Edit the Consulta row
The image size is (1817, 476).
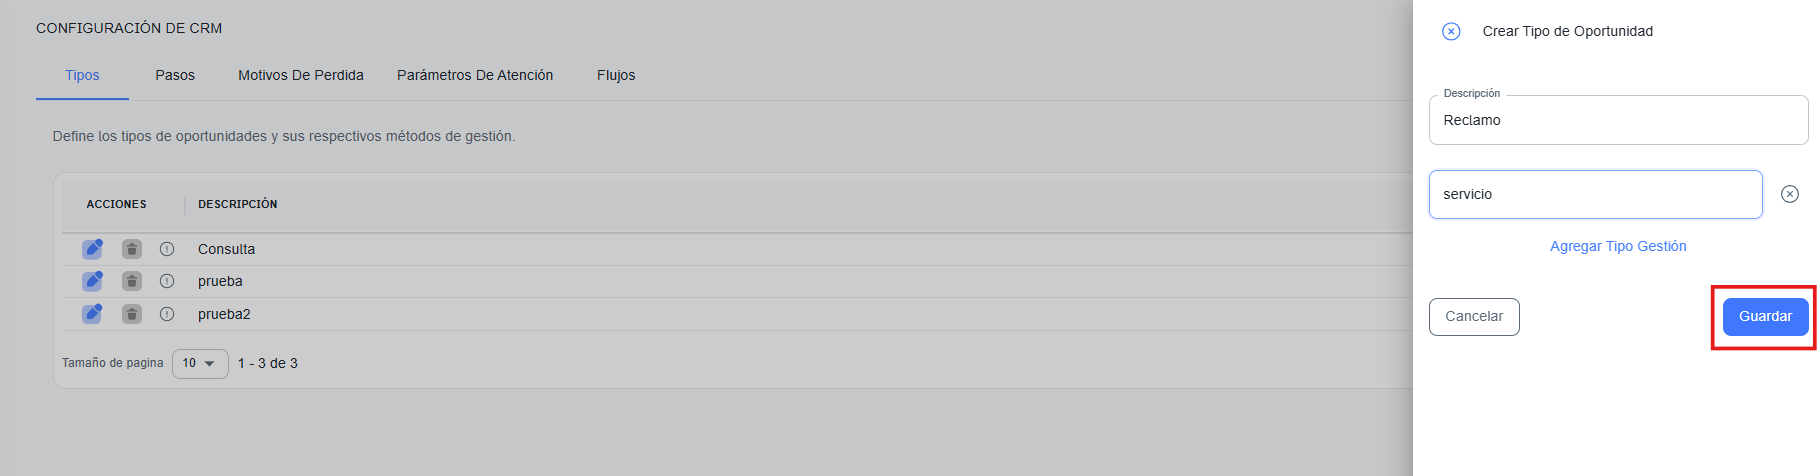pyautogui.click(x=92, y=249)
